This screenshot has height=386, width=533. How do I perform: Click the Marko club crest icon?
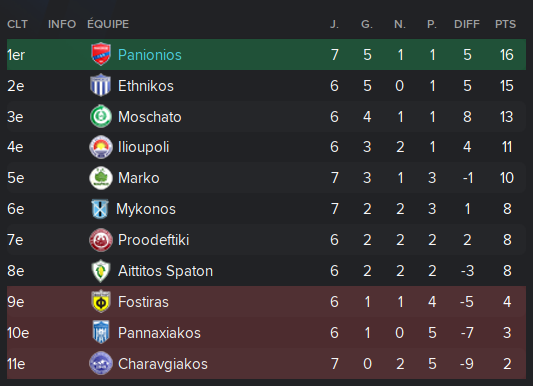click(x=101, y=178)
